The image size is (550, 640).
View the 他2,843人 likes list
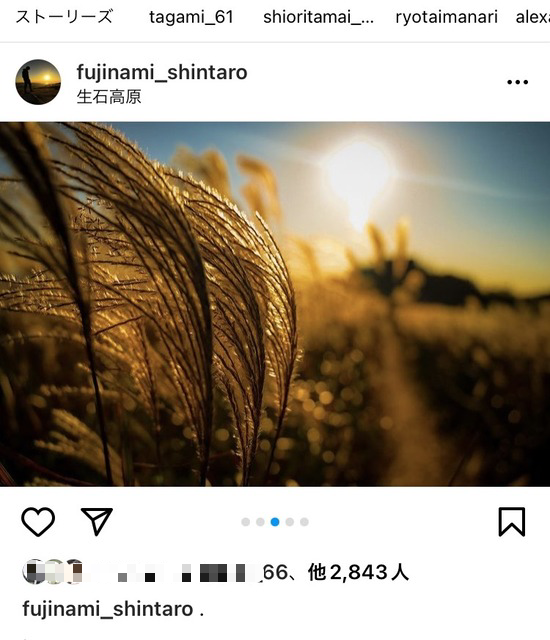358,572
